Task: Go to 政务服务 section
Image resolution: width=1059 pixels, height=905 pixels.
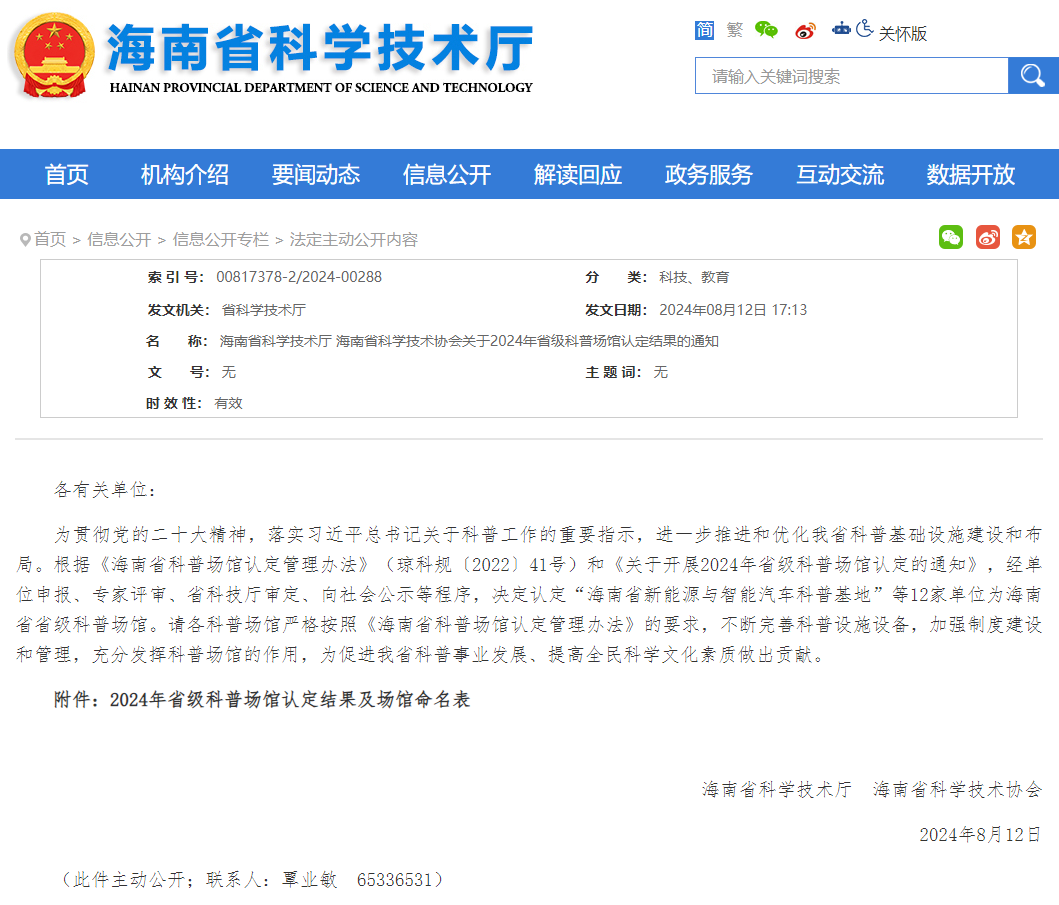Action: (709, 175)
